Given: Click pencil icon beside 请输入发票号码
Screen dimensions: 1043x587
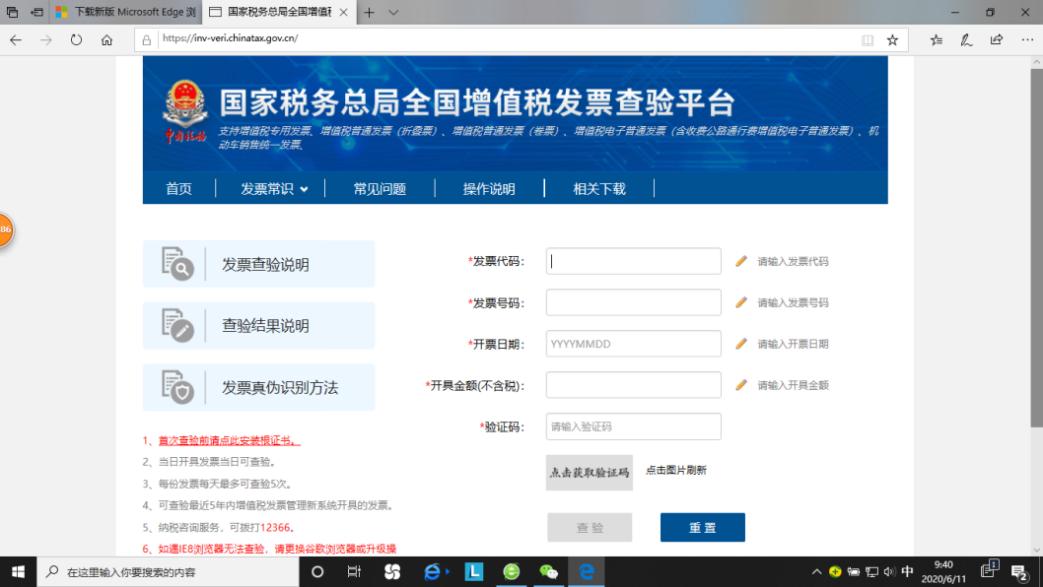Looking at the screenshot, I should point(741,303).
